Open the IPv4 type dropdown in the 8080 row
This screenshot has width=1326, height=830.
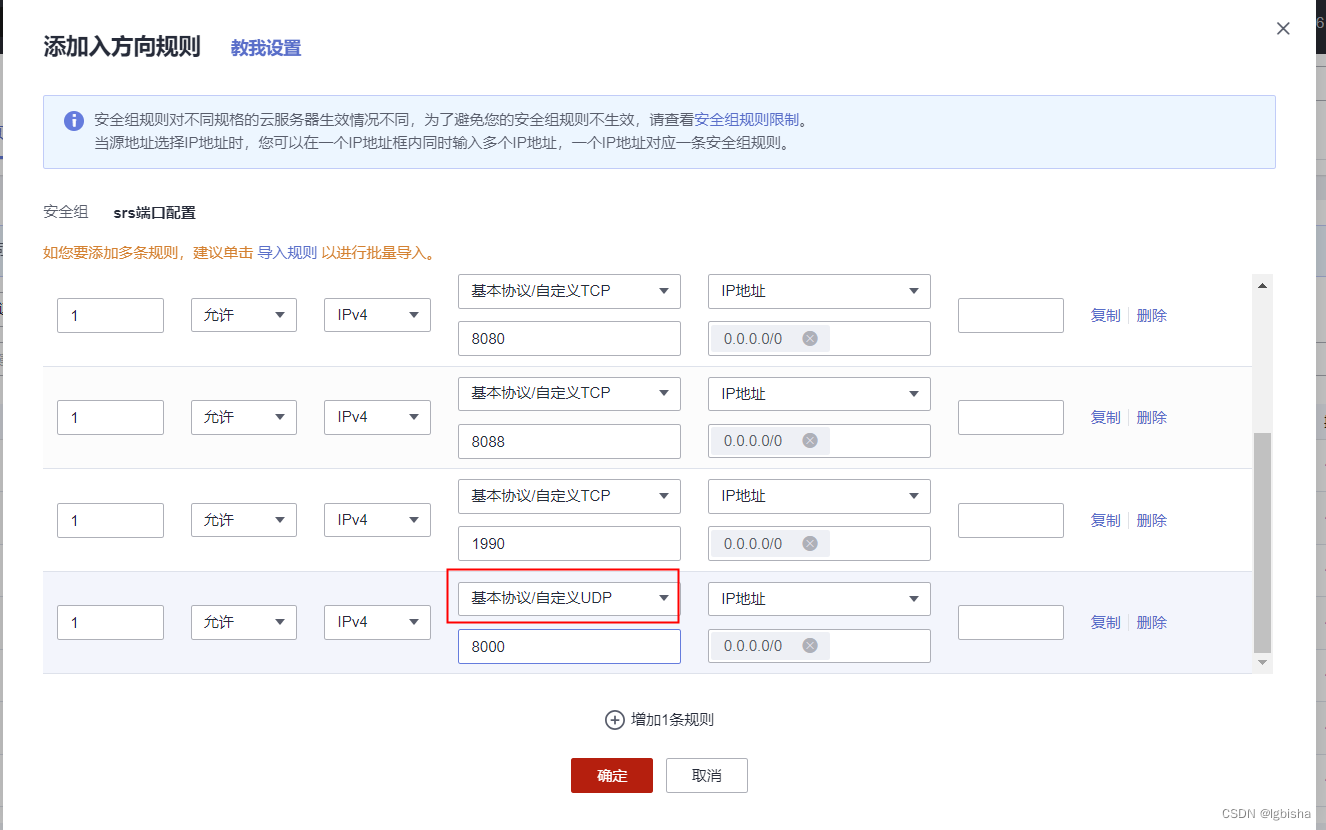(377, 315)
